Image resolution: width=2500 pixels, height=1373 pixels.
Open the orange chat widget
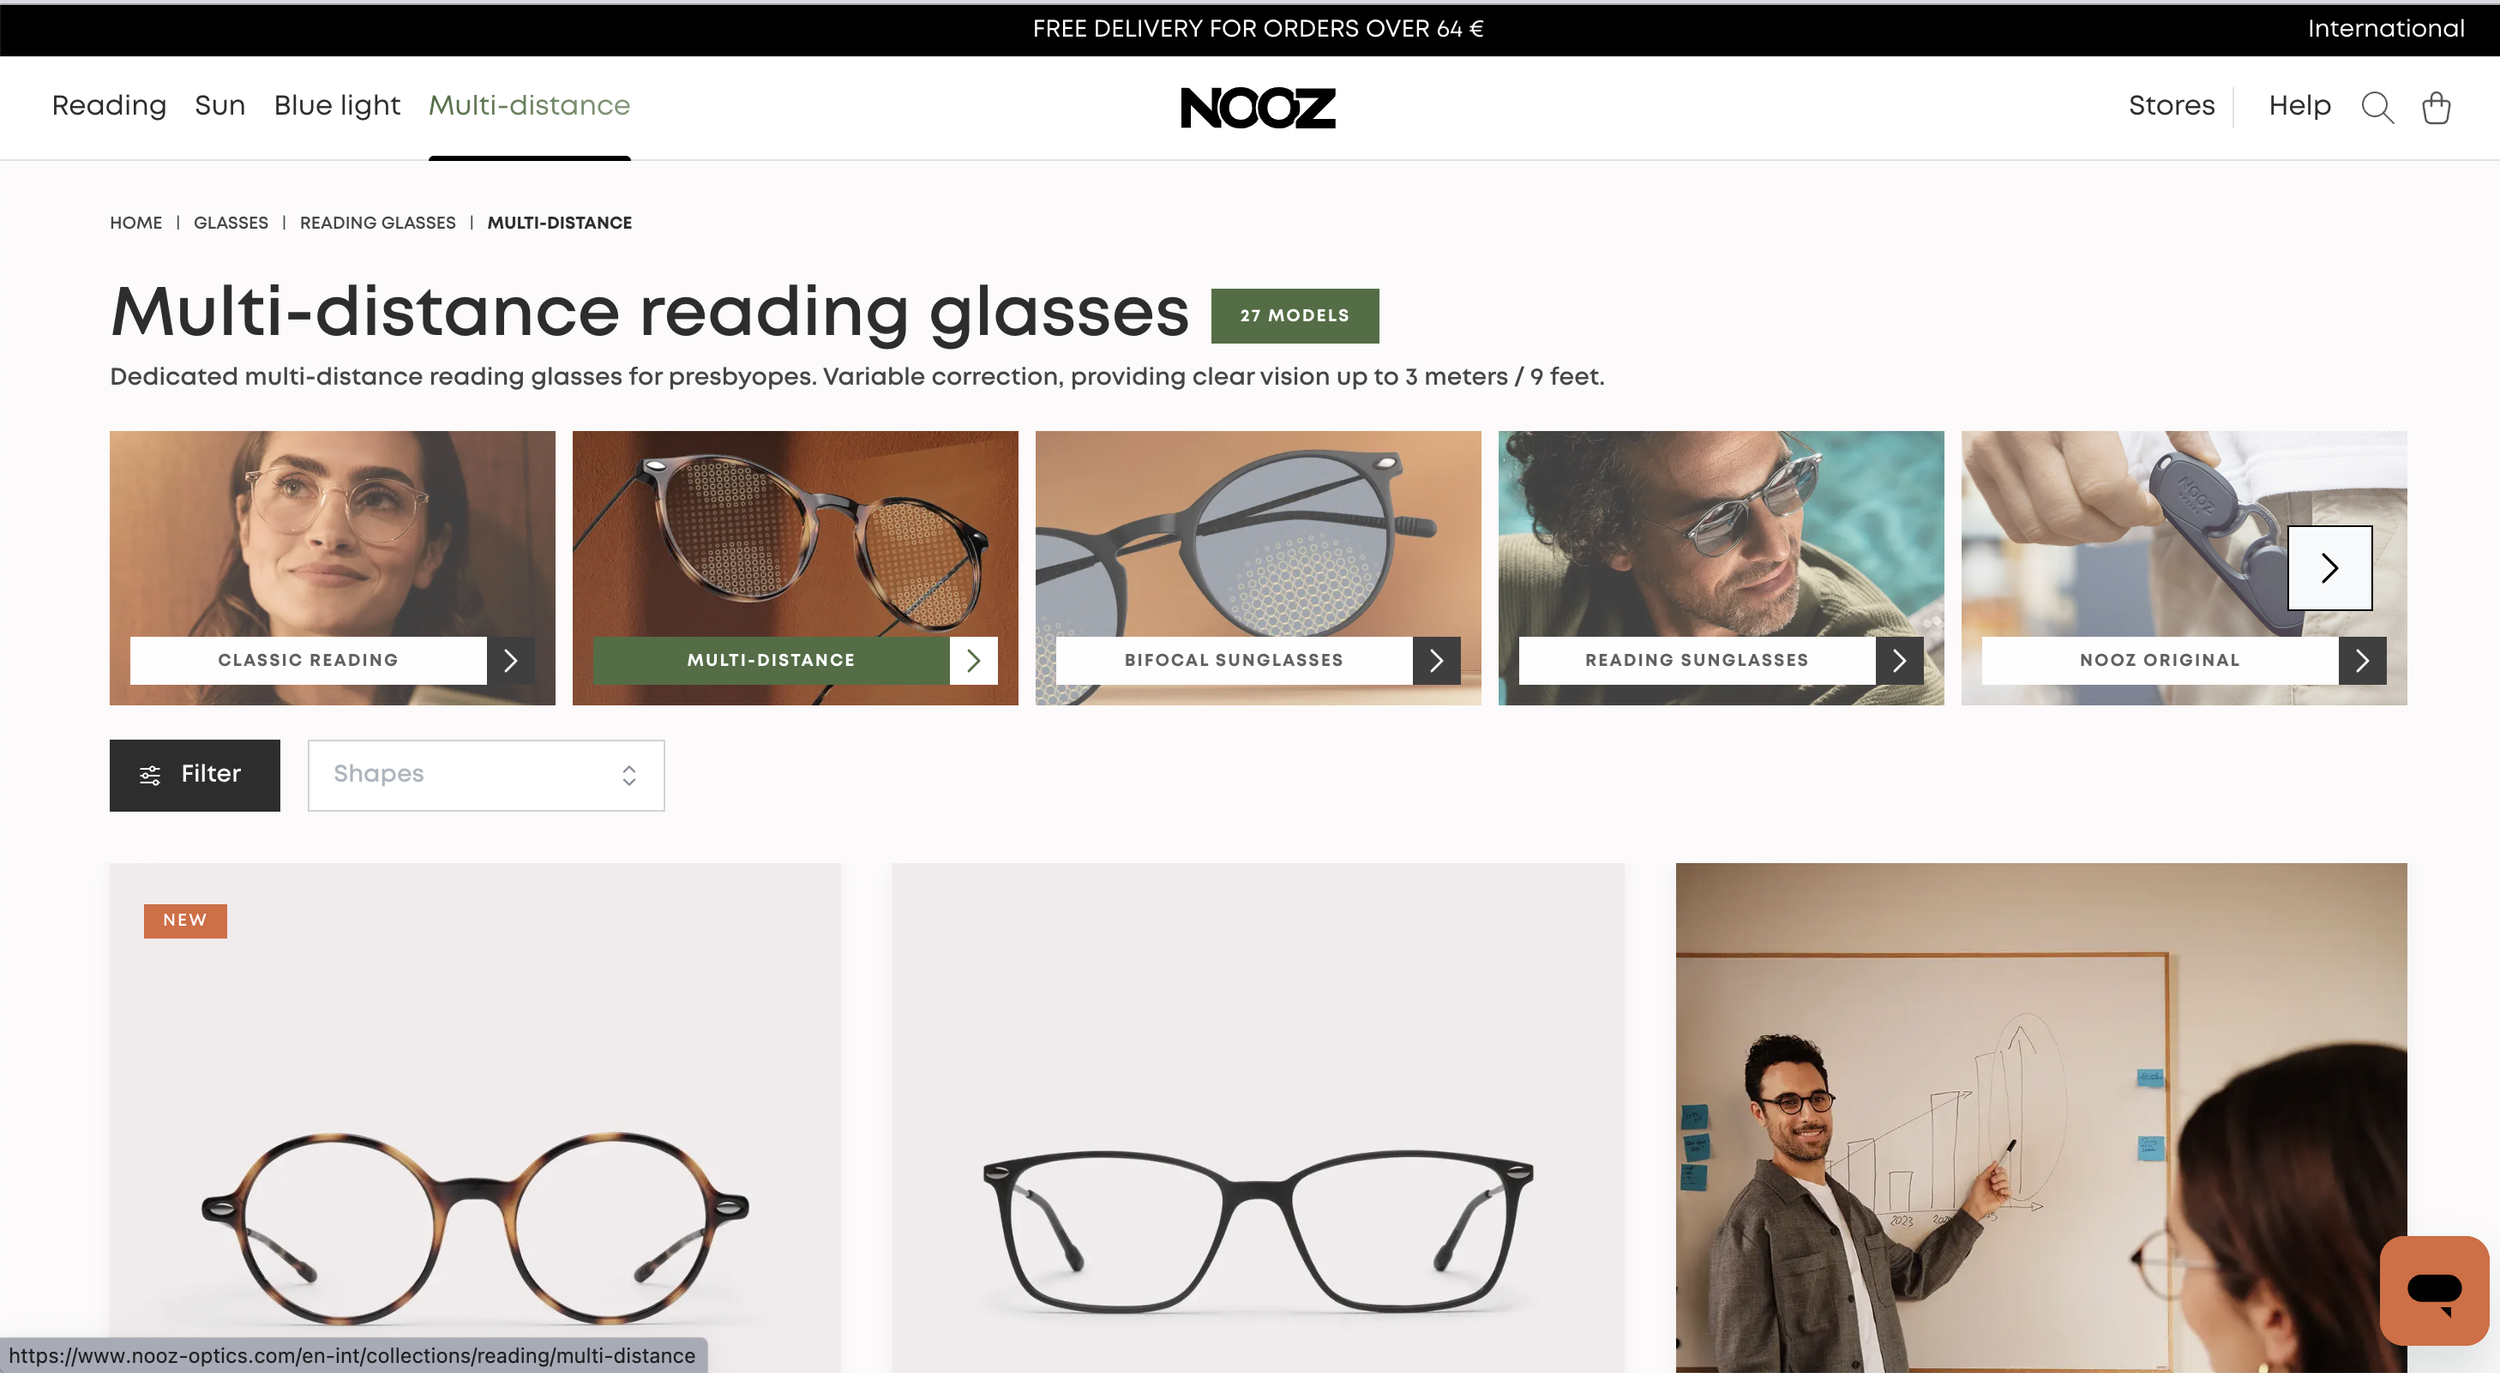click(x=2434, y=1290)
